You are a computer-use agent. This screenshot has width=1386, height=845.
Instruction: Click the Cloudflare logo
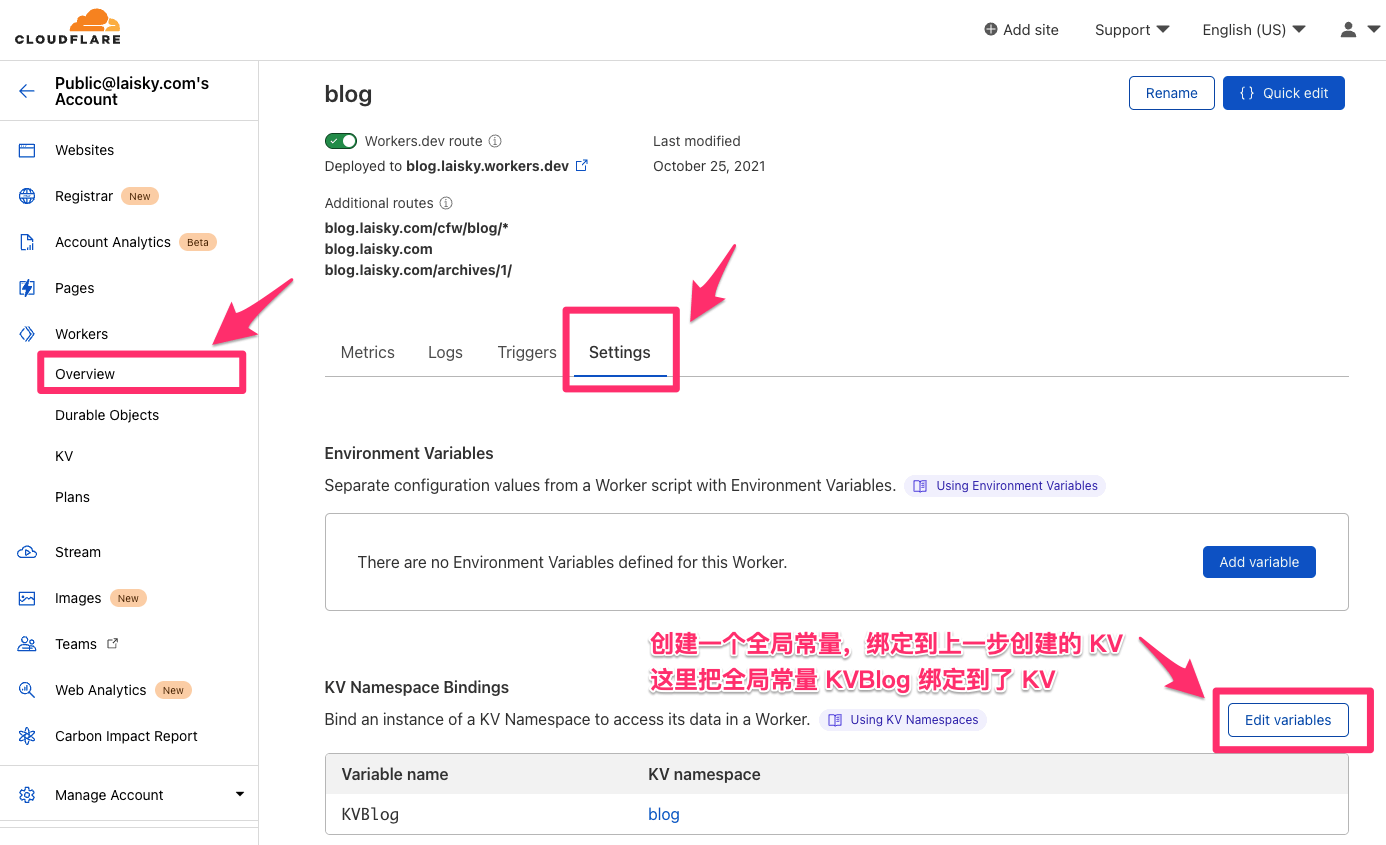coord(68,27)
